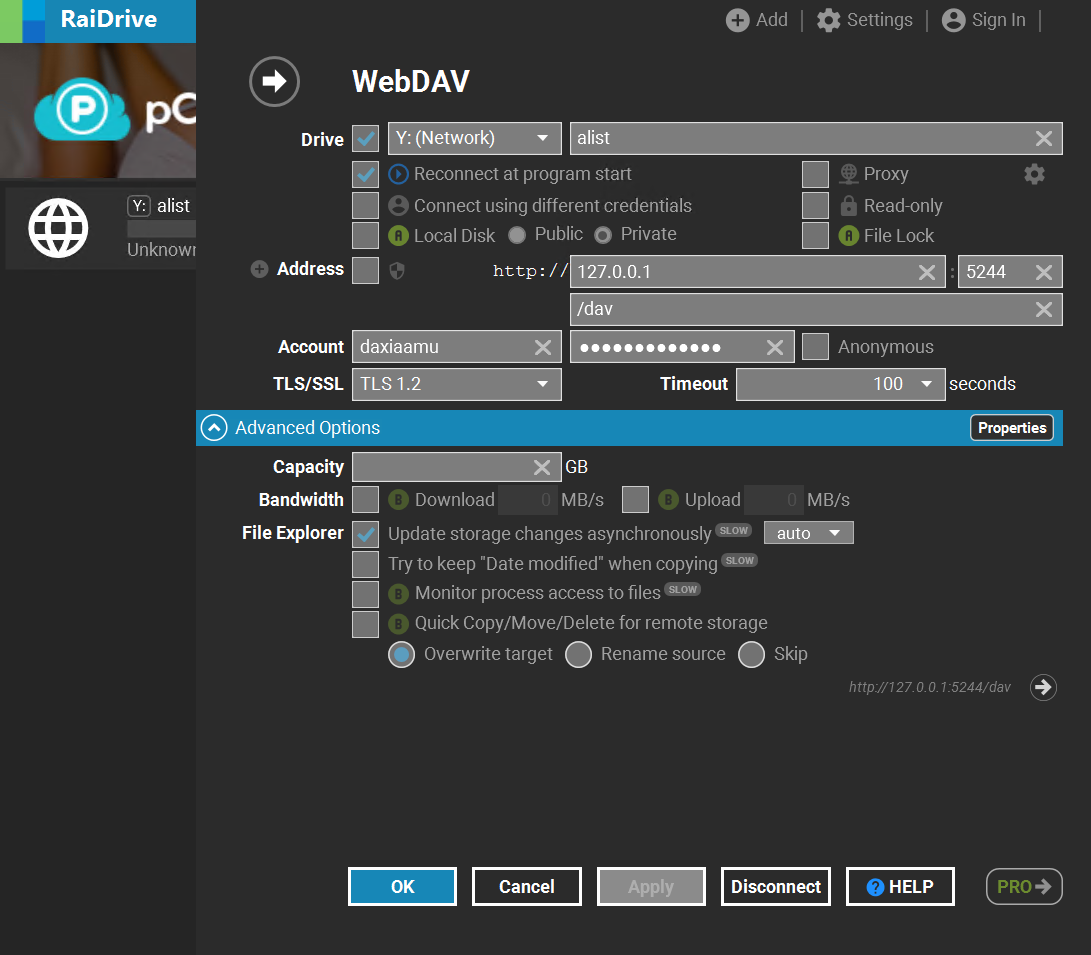Check the Anonymous checkbox
1091x955 pixels.
point(815,346)
